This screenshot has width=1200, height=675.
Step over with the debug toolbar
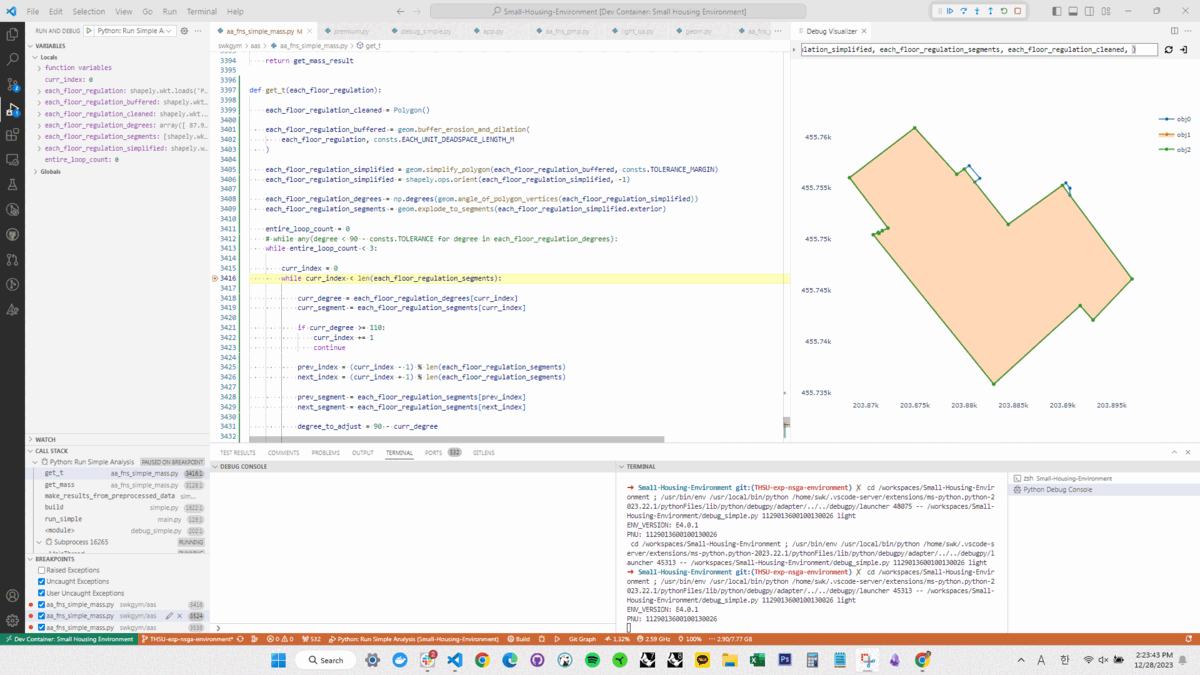coord(964,11)
